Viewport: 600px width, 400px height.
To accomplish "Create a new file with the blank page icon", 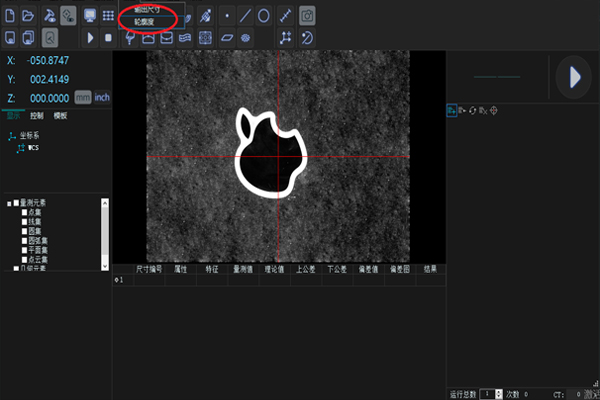I will click(x=10, y=16).
